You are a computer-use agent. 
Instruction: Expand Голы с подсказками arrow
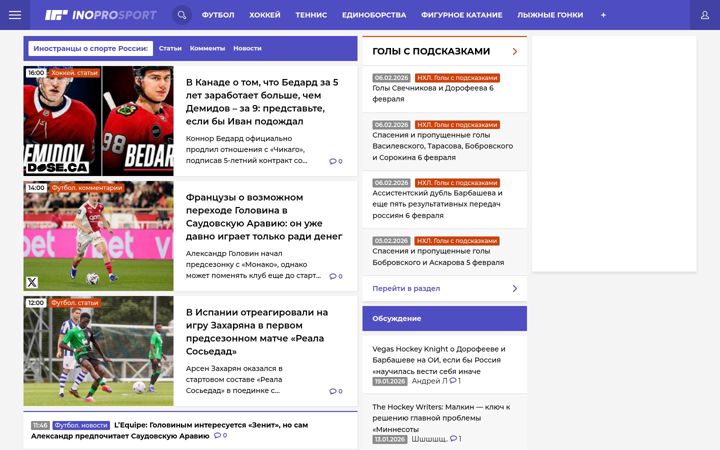(x=515, y=51)
